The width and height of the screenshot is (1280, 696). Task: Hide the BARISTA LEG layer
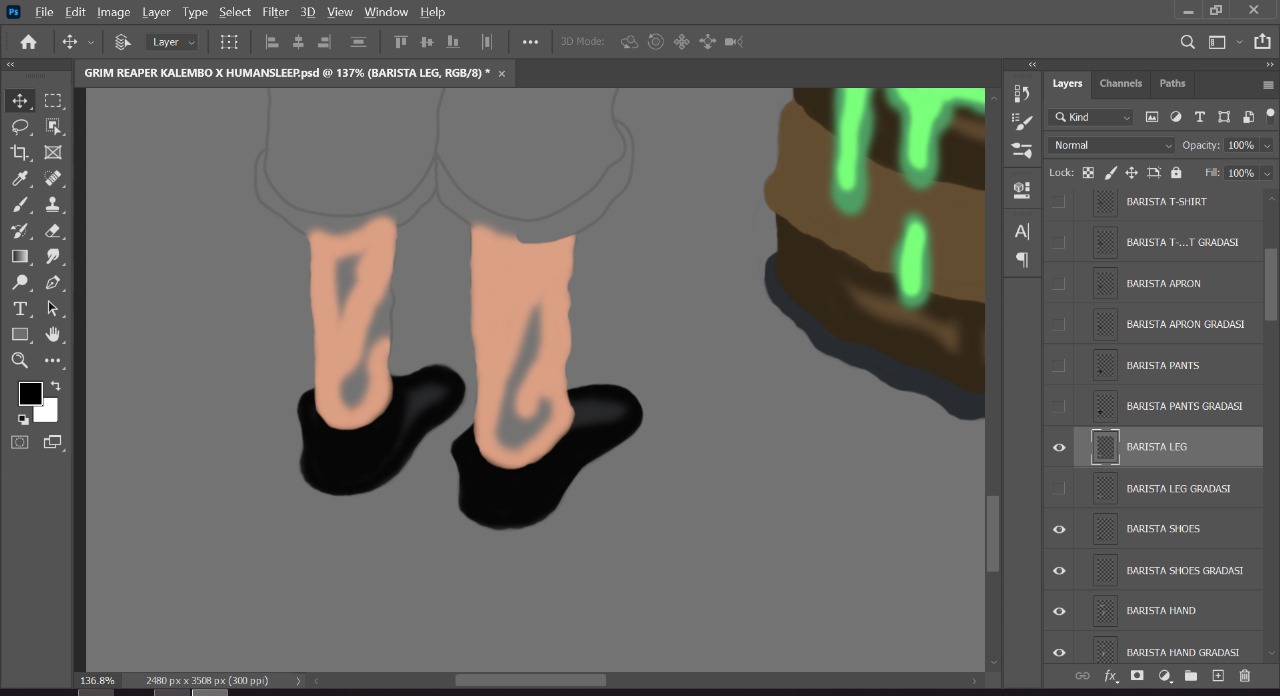pyautogui.click(x=1059, y=447)
